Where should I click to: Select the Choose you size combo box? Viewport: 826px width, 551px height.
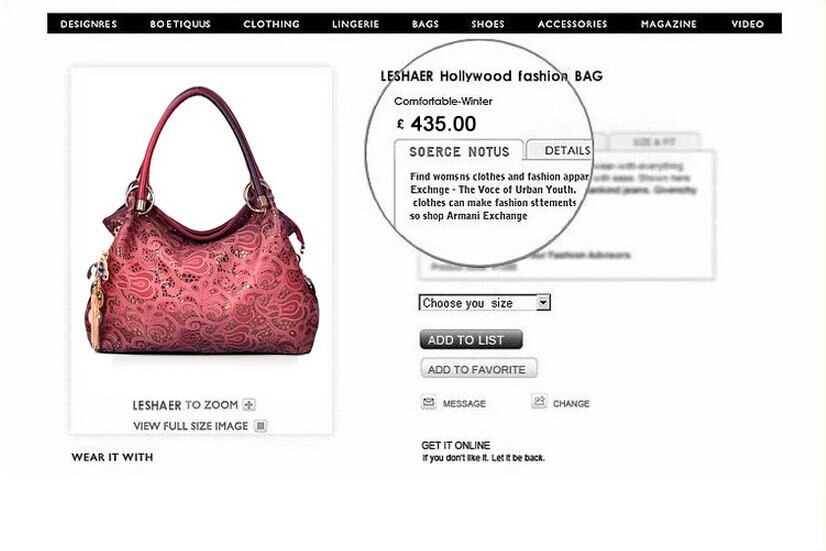click(485, 303)
